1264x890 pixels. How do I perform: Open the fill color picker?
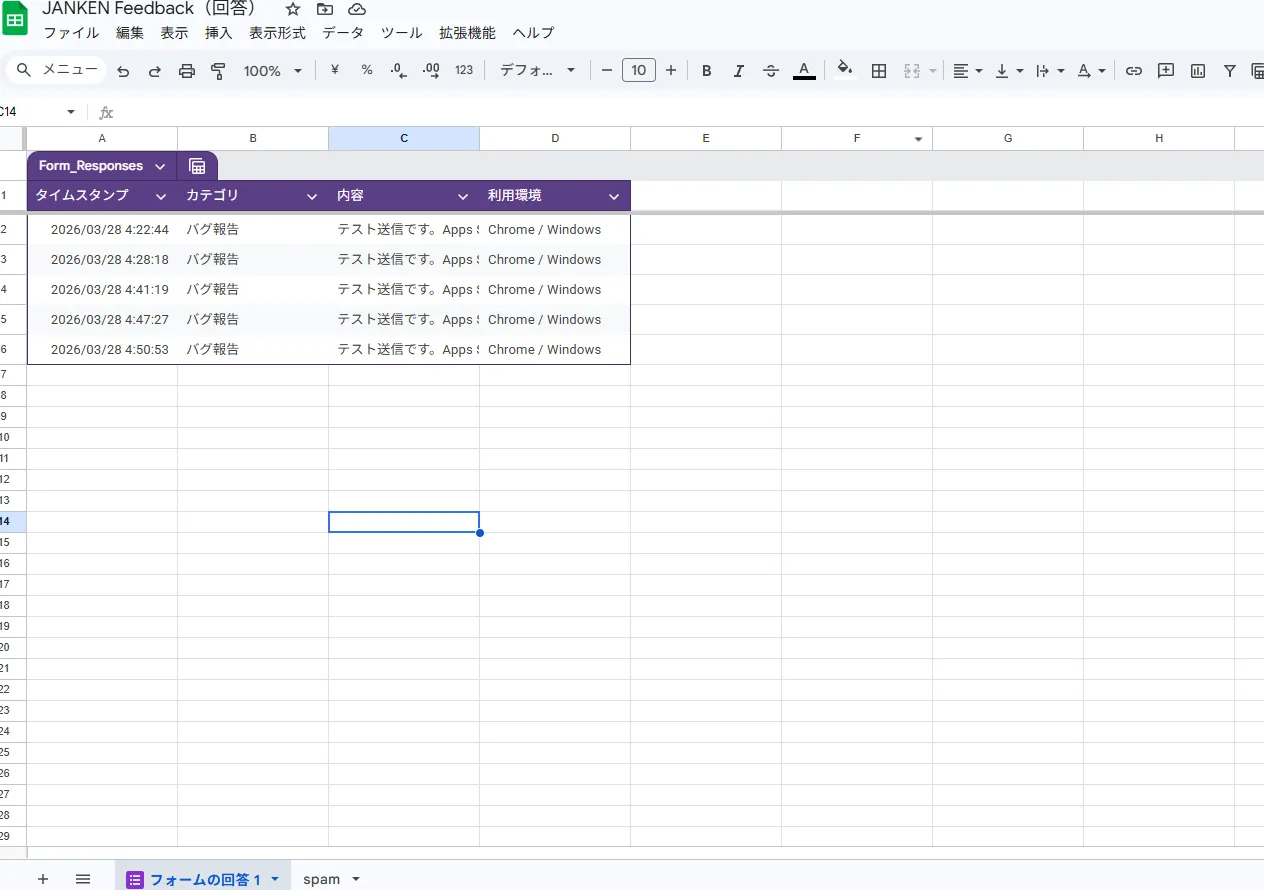click(x=845, y=71)
